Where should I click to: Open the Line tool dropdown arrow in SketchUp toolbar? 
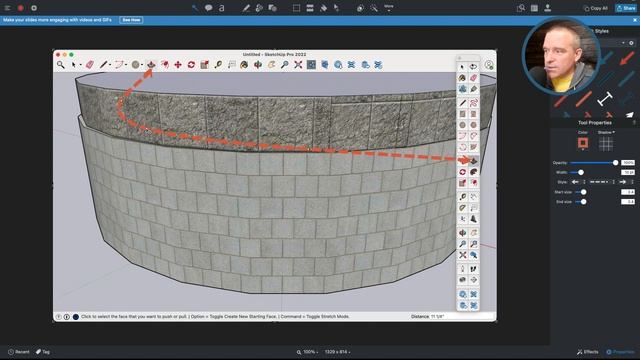(x=110, y=65)
